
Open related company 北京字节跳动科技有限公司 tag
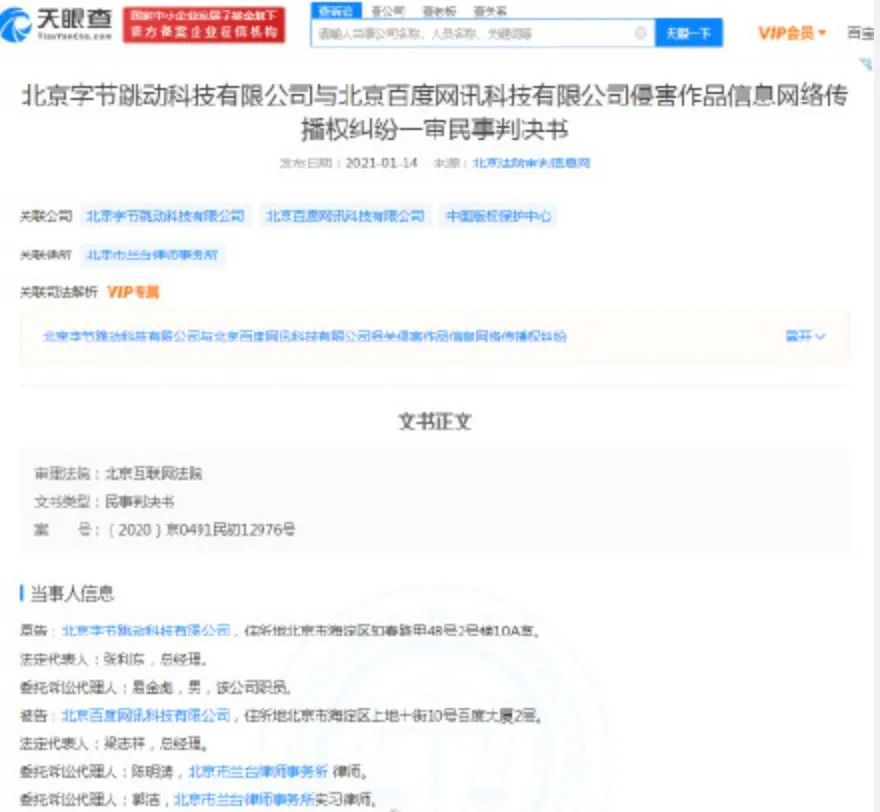(165, 216)
